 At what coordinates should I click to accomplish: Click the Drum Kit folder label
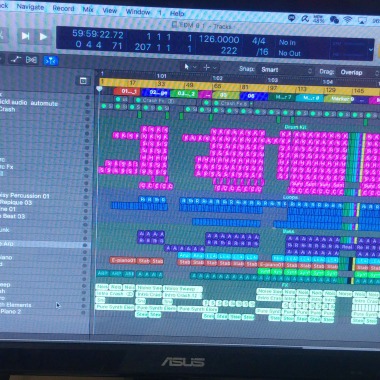pyautogui.click(x=295, y=127)
